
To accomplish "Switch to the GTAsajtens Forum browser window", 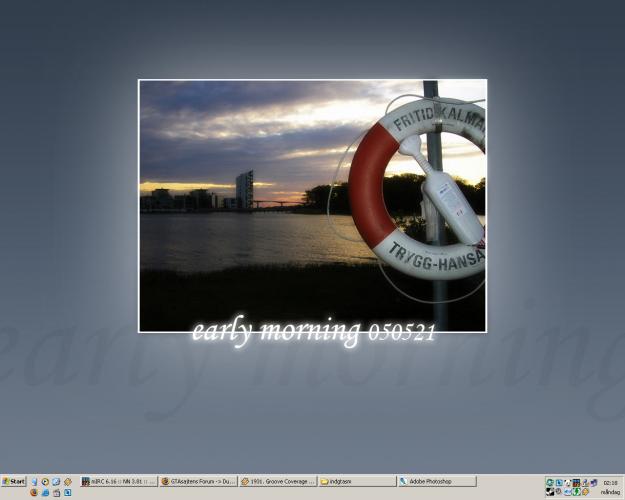I will pos(197,481).
